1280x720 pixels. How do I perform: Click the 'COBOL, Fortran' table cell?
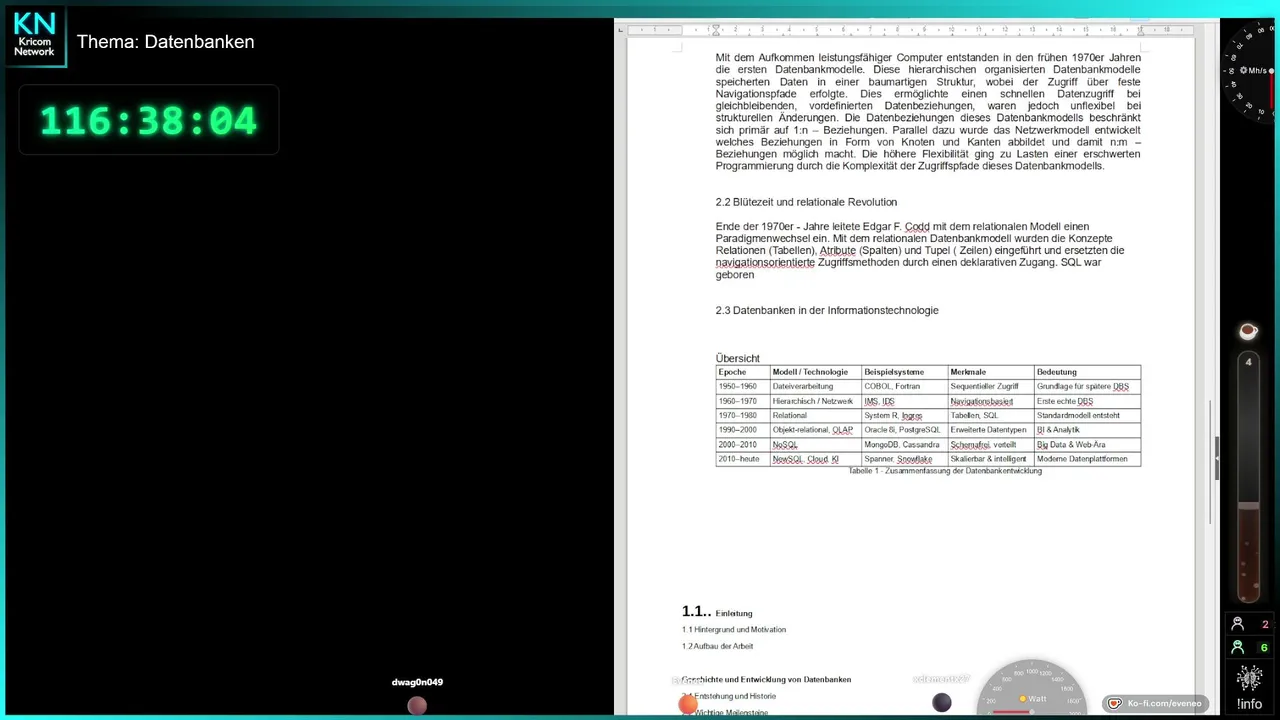(x=905, y=386)
